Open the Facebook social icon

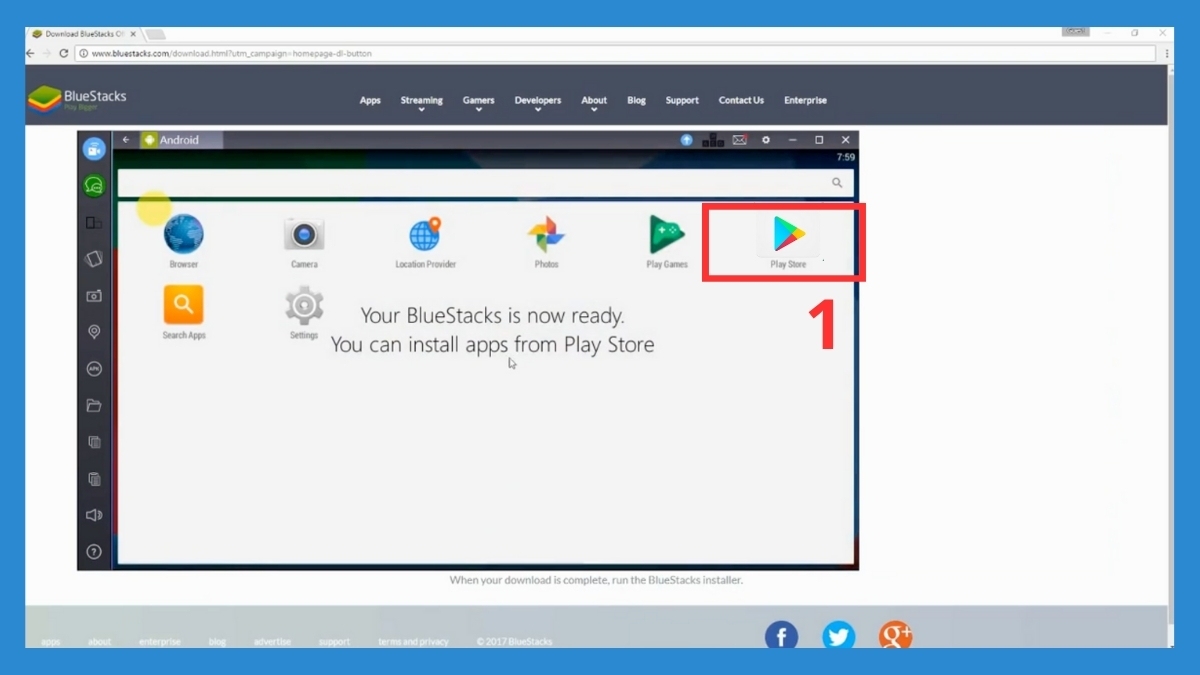(x=781, y=636)
